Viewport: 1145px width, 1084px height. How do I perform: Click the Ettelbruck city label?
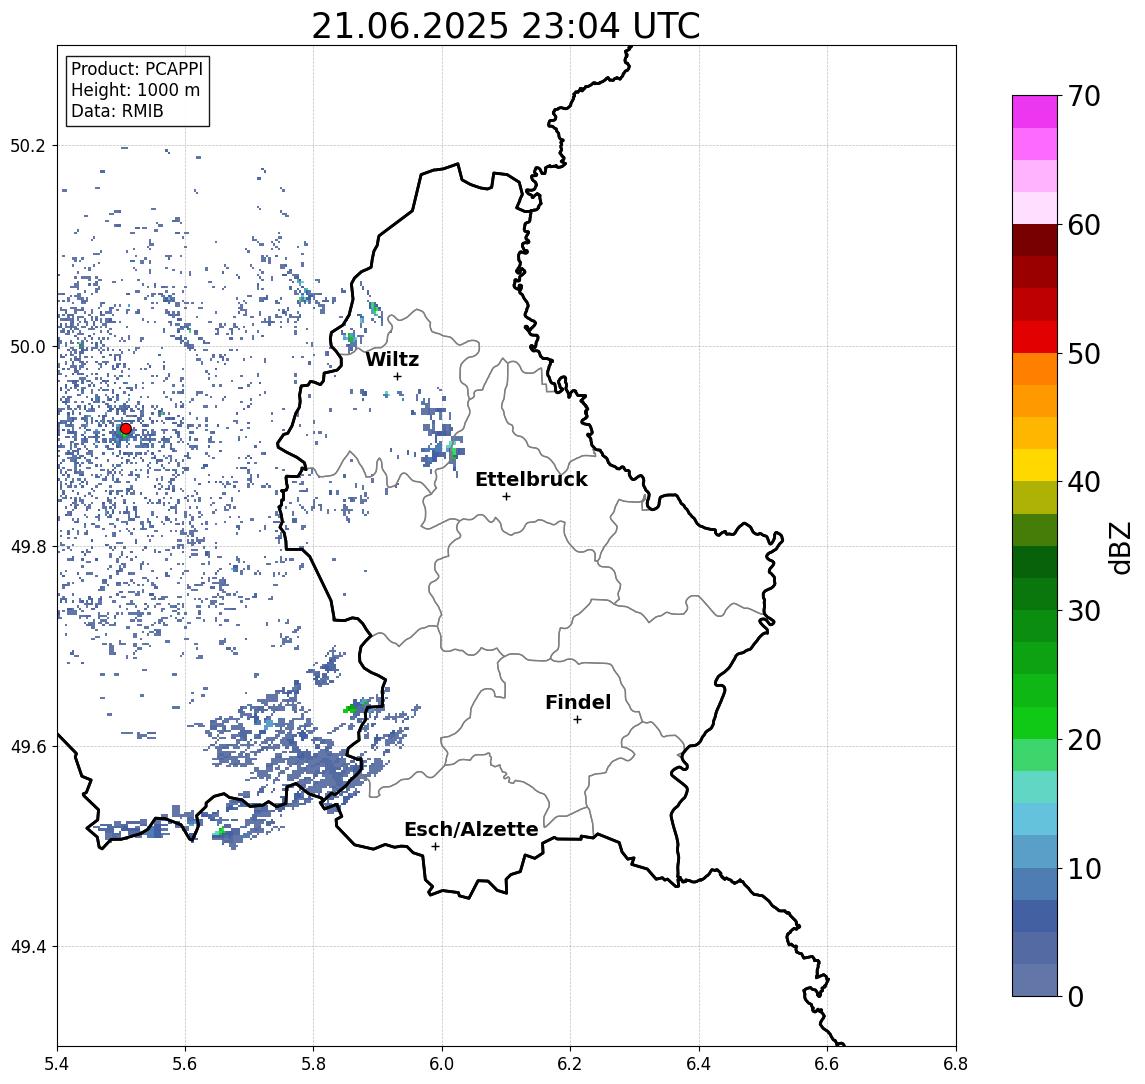click(x=532, y=479)
